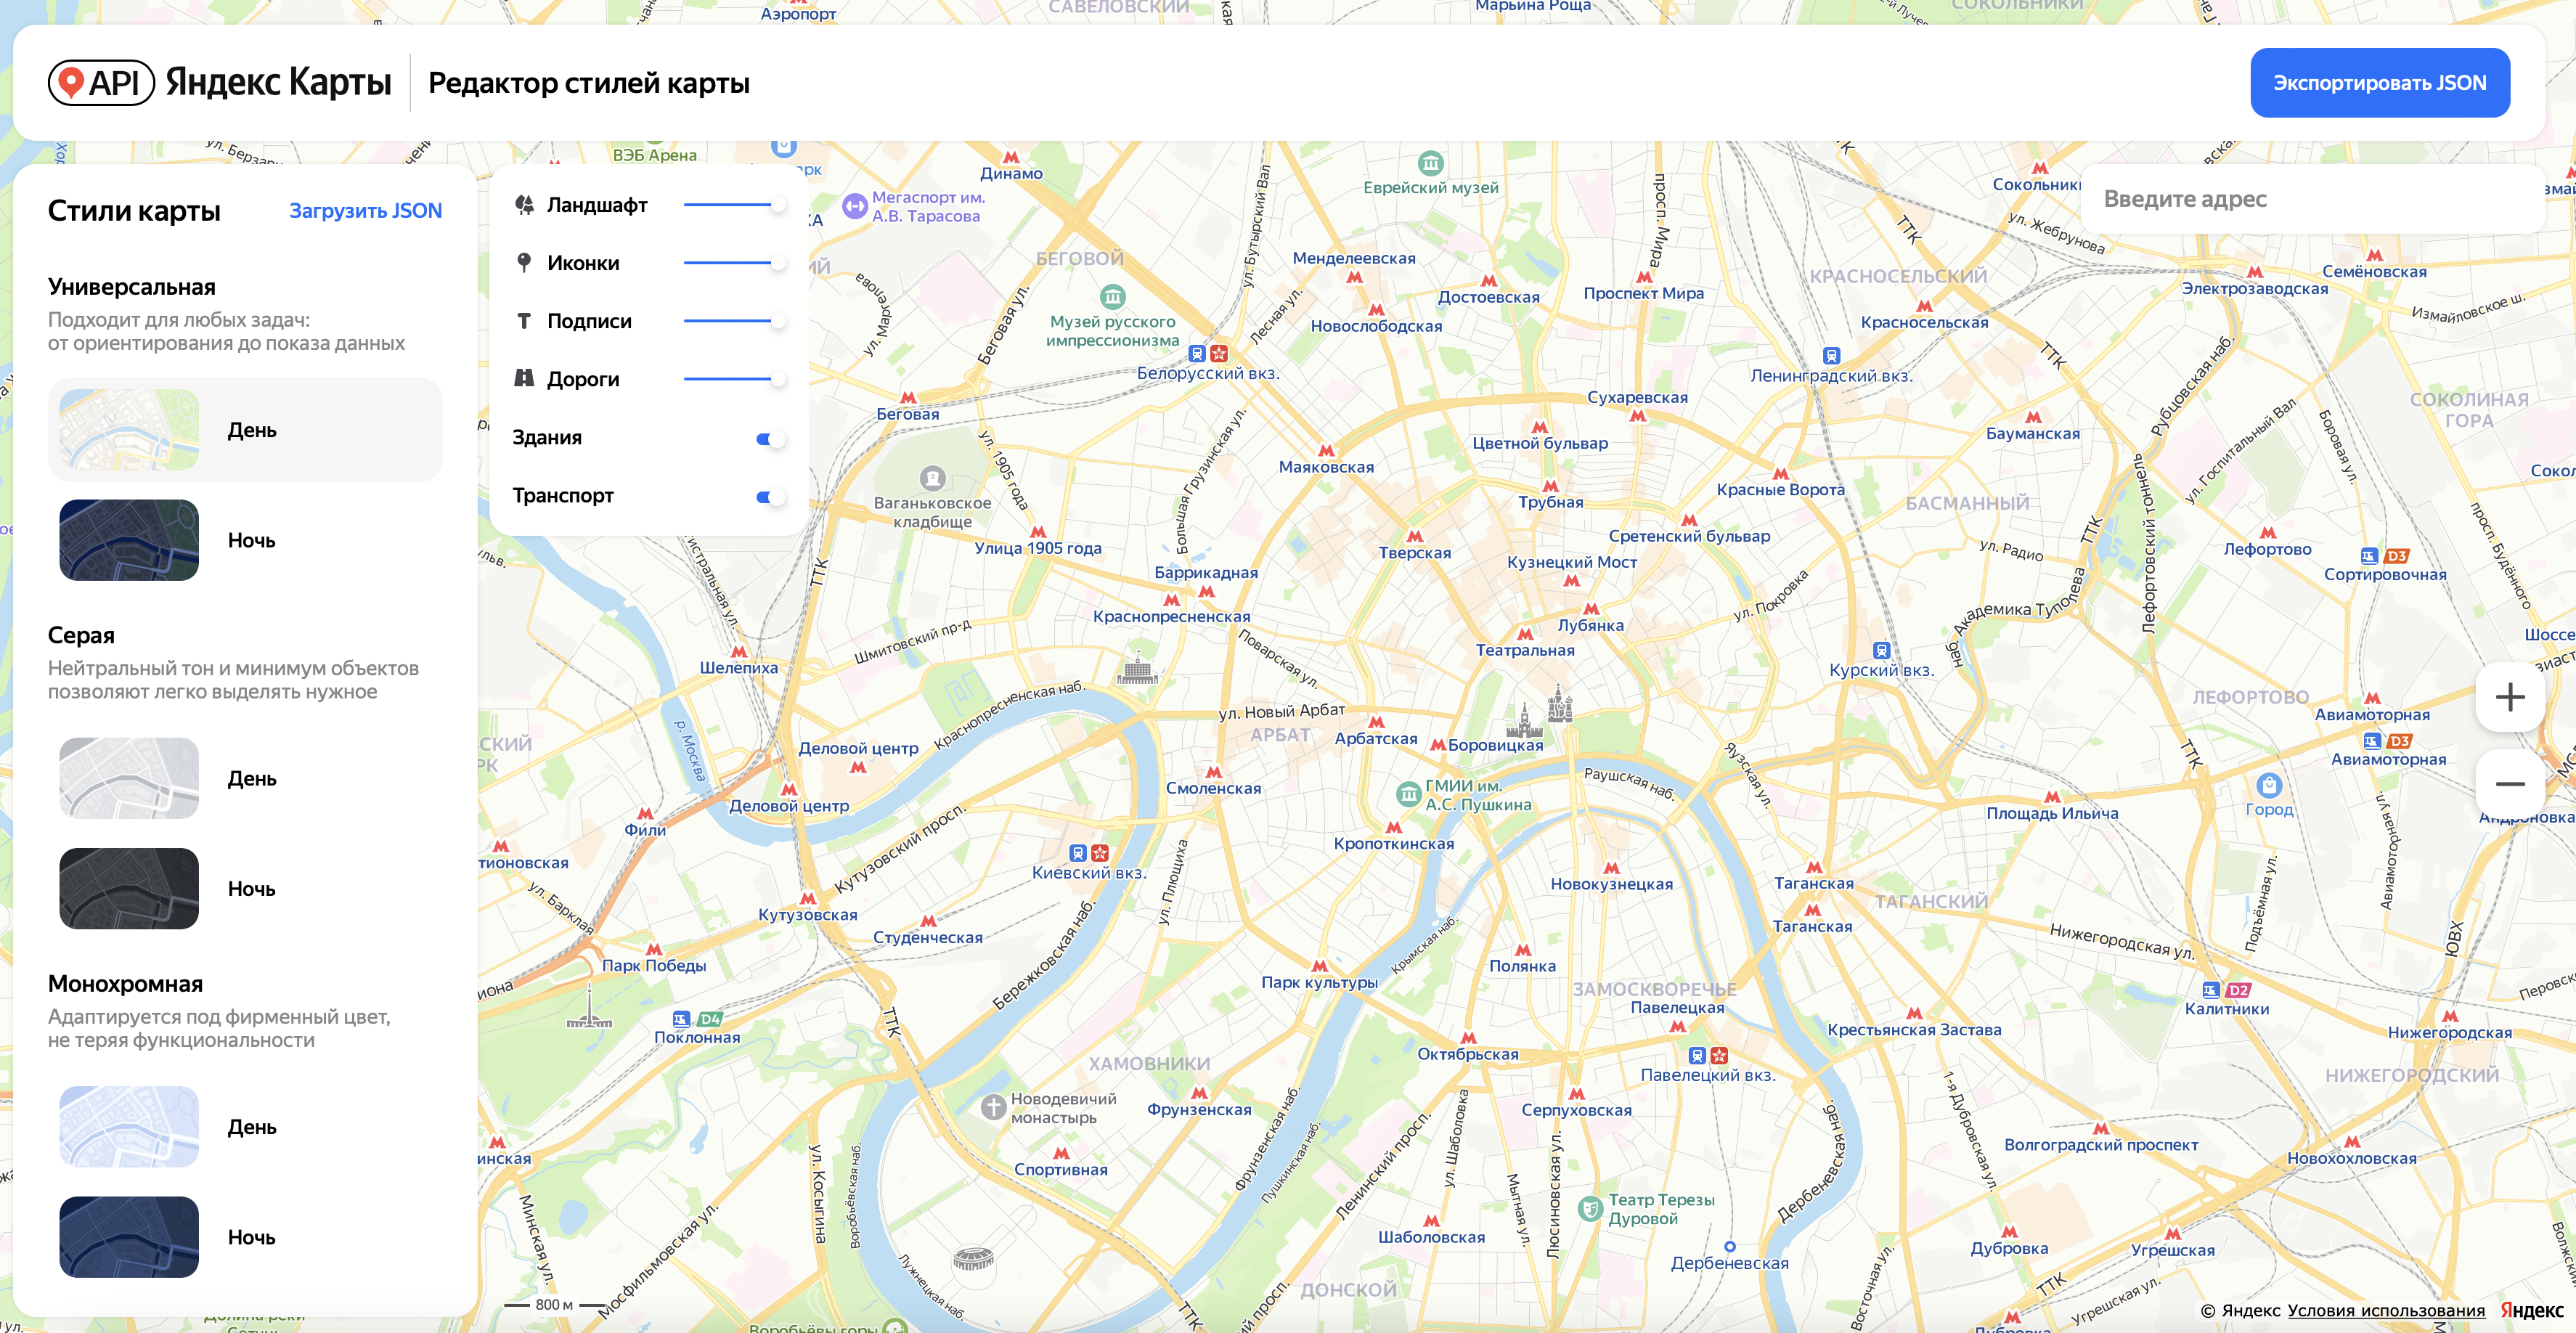2576x1333 pixels.
Task: Click the Иконки pin icon
Action: tap(524, 263)
